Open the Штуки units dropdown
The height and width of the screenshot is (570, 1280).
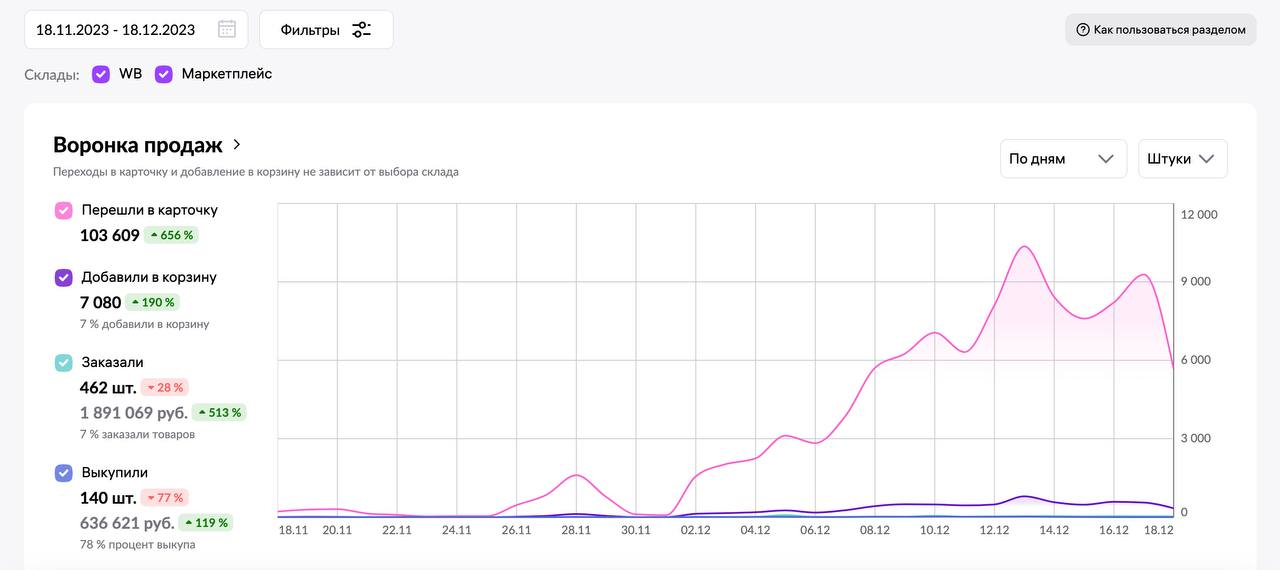click(1182, 159)
